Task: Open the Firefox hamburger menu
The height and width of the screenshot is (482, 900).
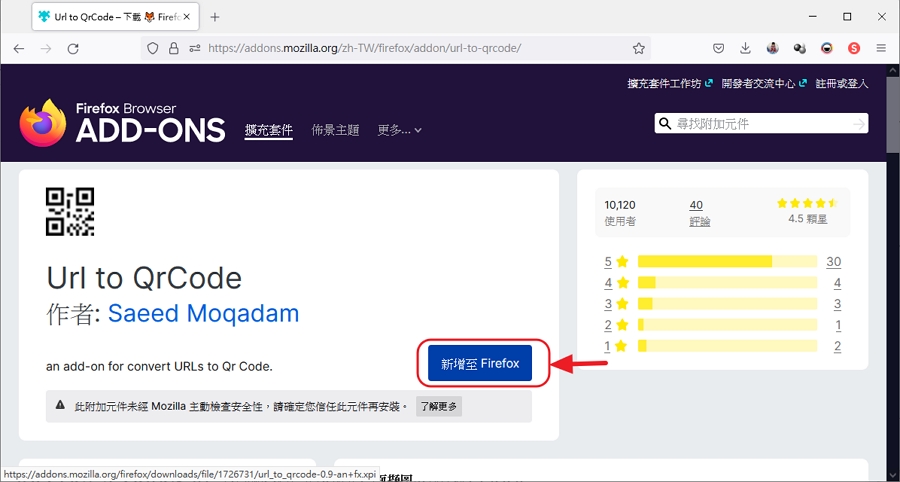Action: coord(881,49)
